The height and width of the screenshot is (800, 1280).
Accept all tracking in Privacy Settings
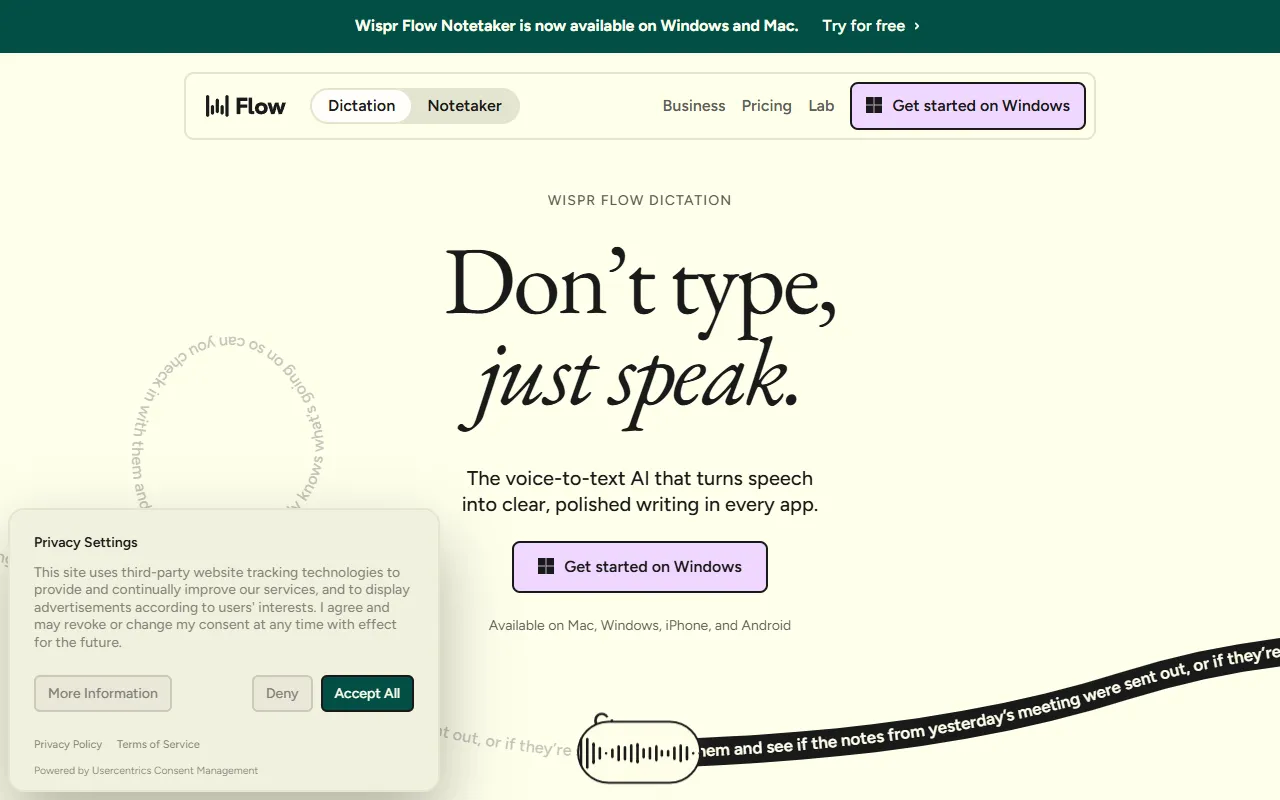click(367, 694)
